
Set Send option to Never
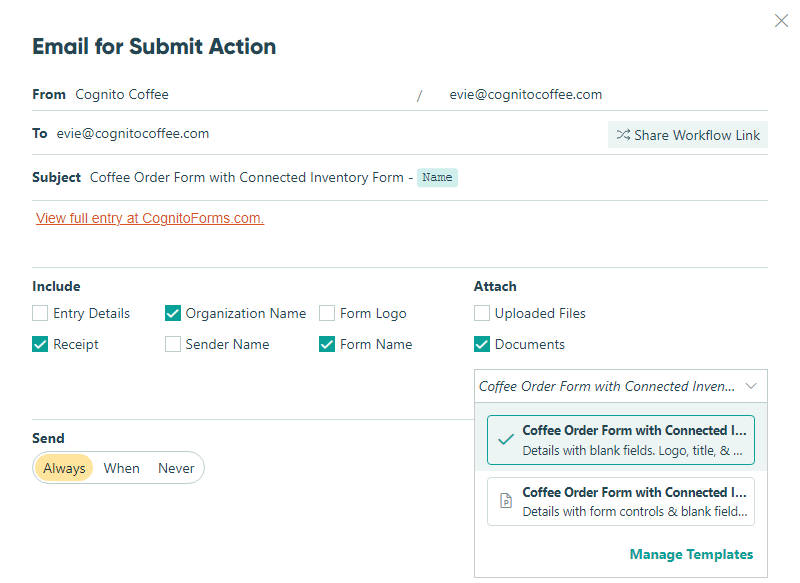(x=176, y=468)
